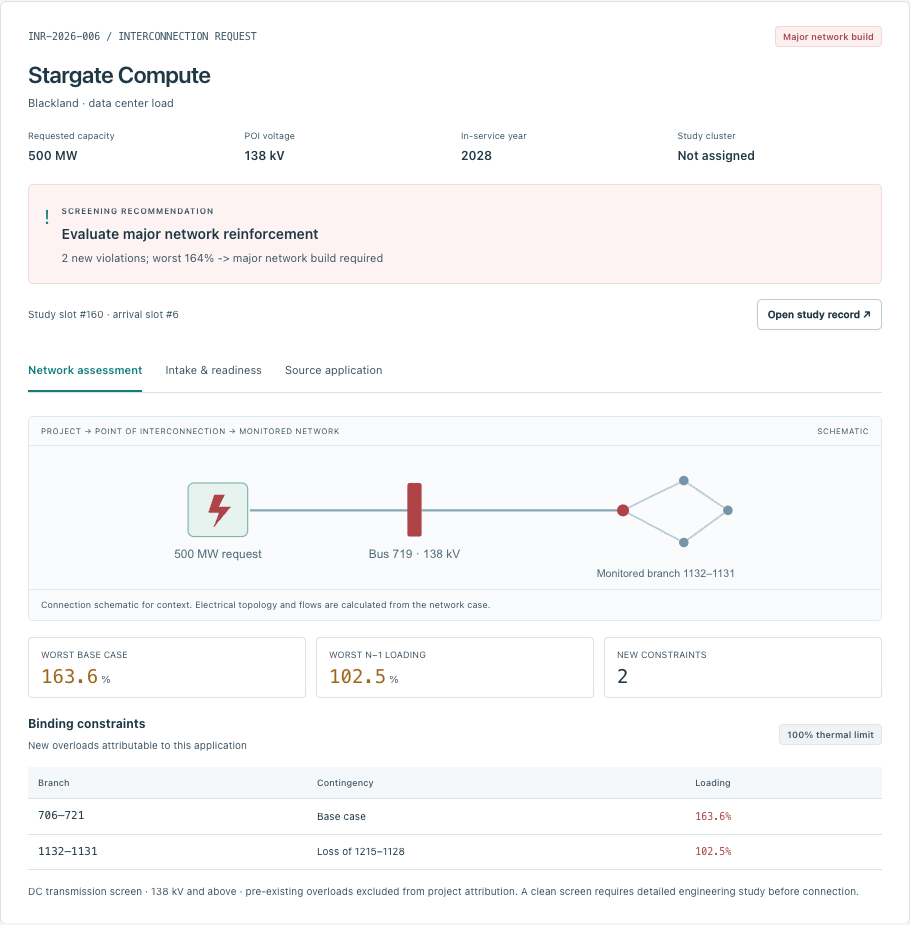This screenshot has height=925, width=910.
Task: Click the New constraints card
Action: pos(743,667)
